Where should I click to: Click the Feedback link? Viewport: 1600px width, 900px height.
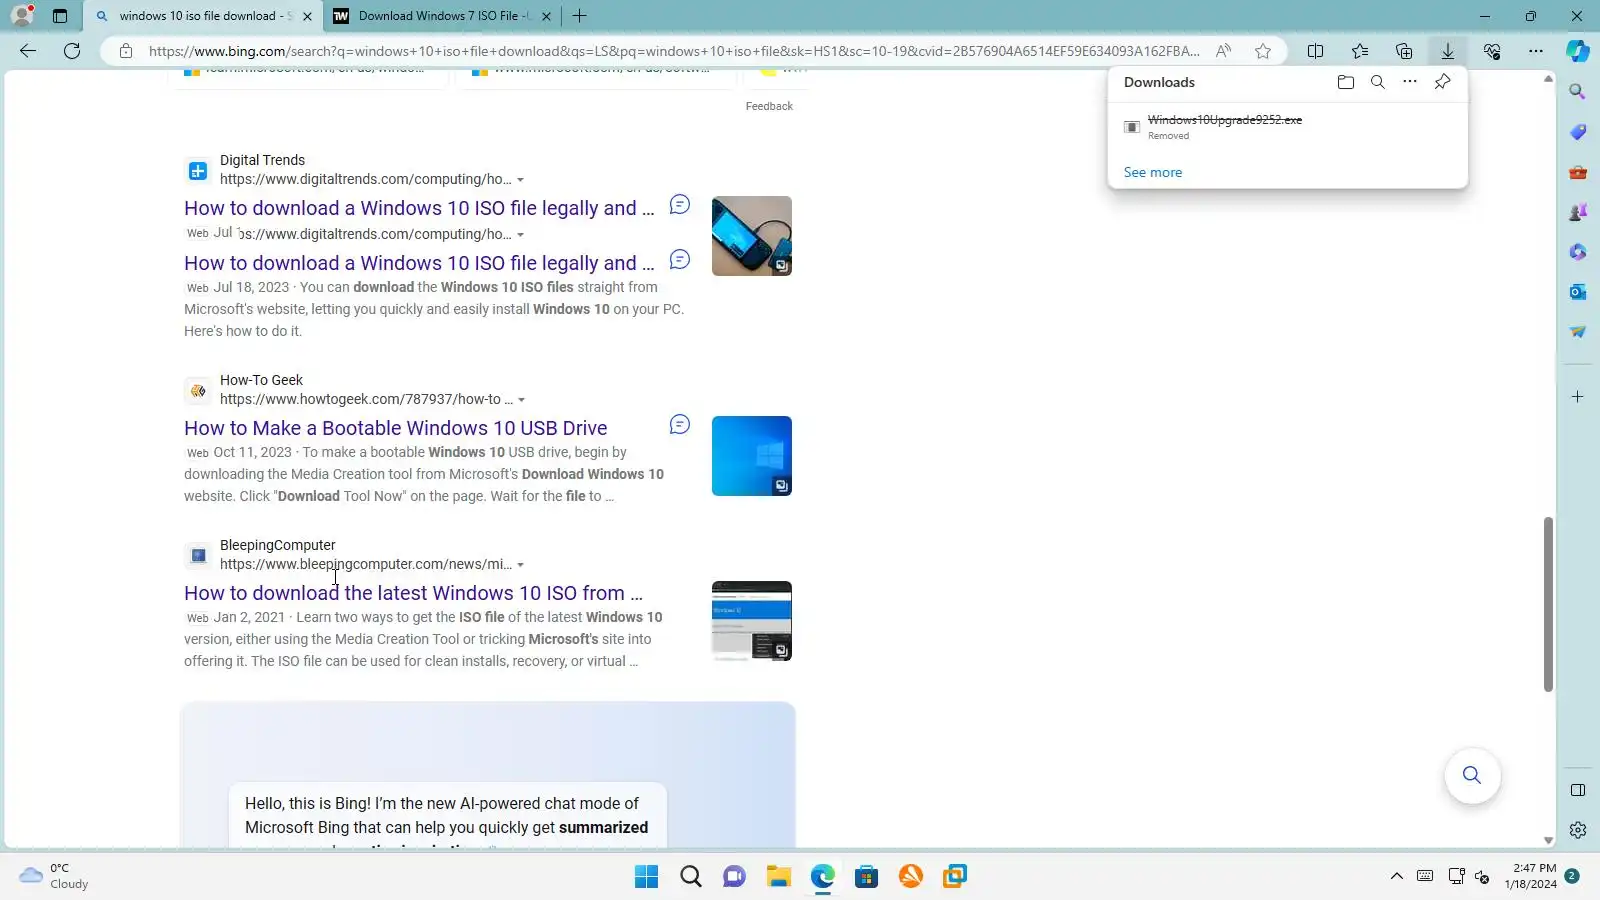click(x=769, y=106)
